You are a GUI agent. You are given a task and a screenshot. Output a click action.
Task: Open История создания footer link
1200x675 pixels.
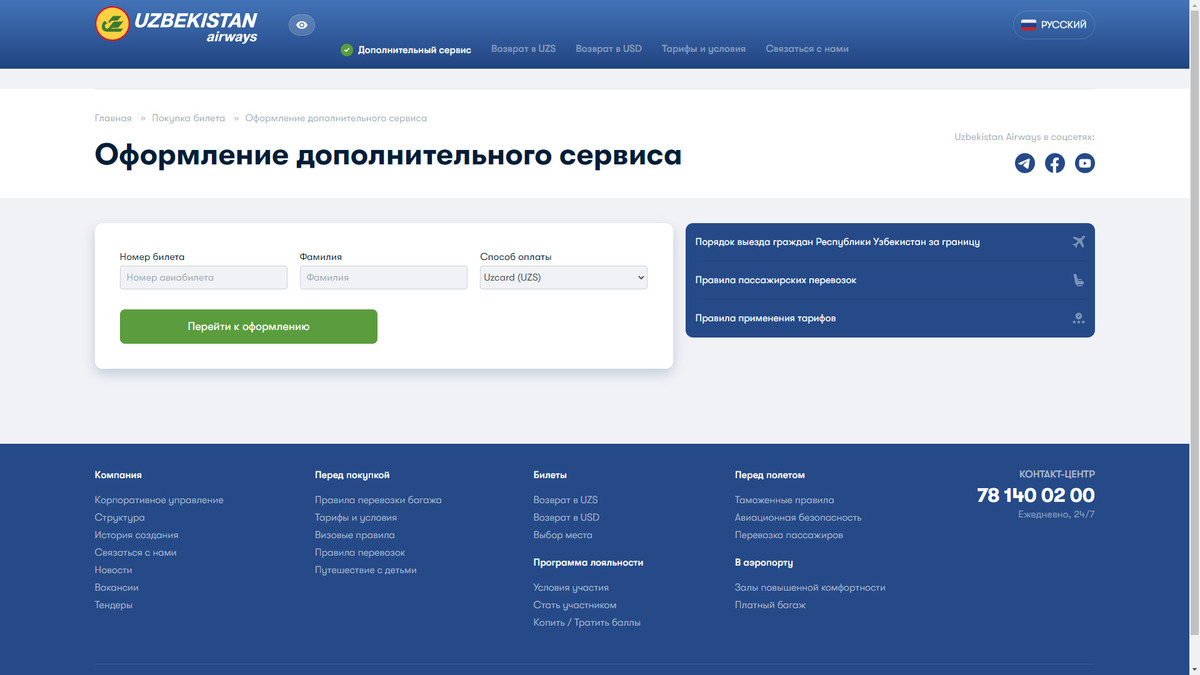click(137, 535)
